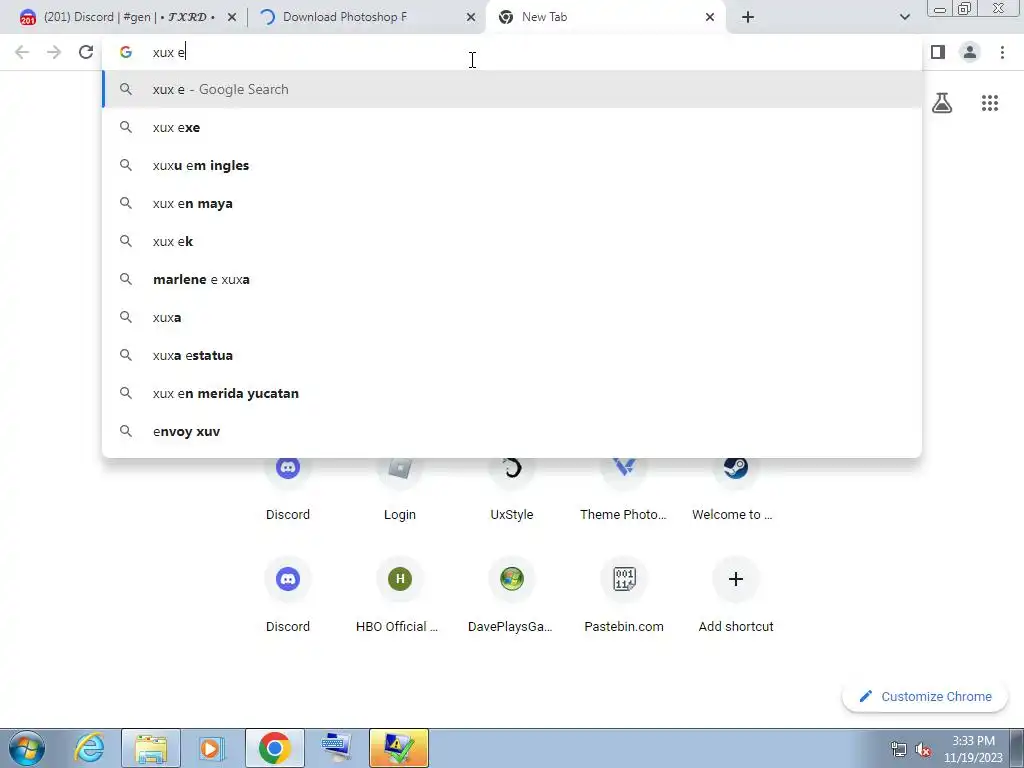Toggle the side panel icon
The height and width of the screenshot is (768, 1024).
(938, 52)
